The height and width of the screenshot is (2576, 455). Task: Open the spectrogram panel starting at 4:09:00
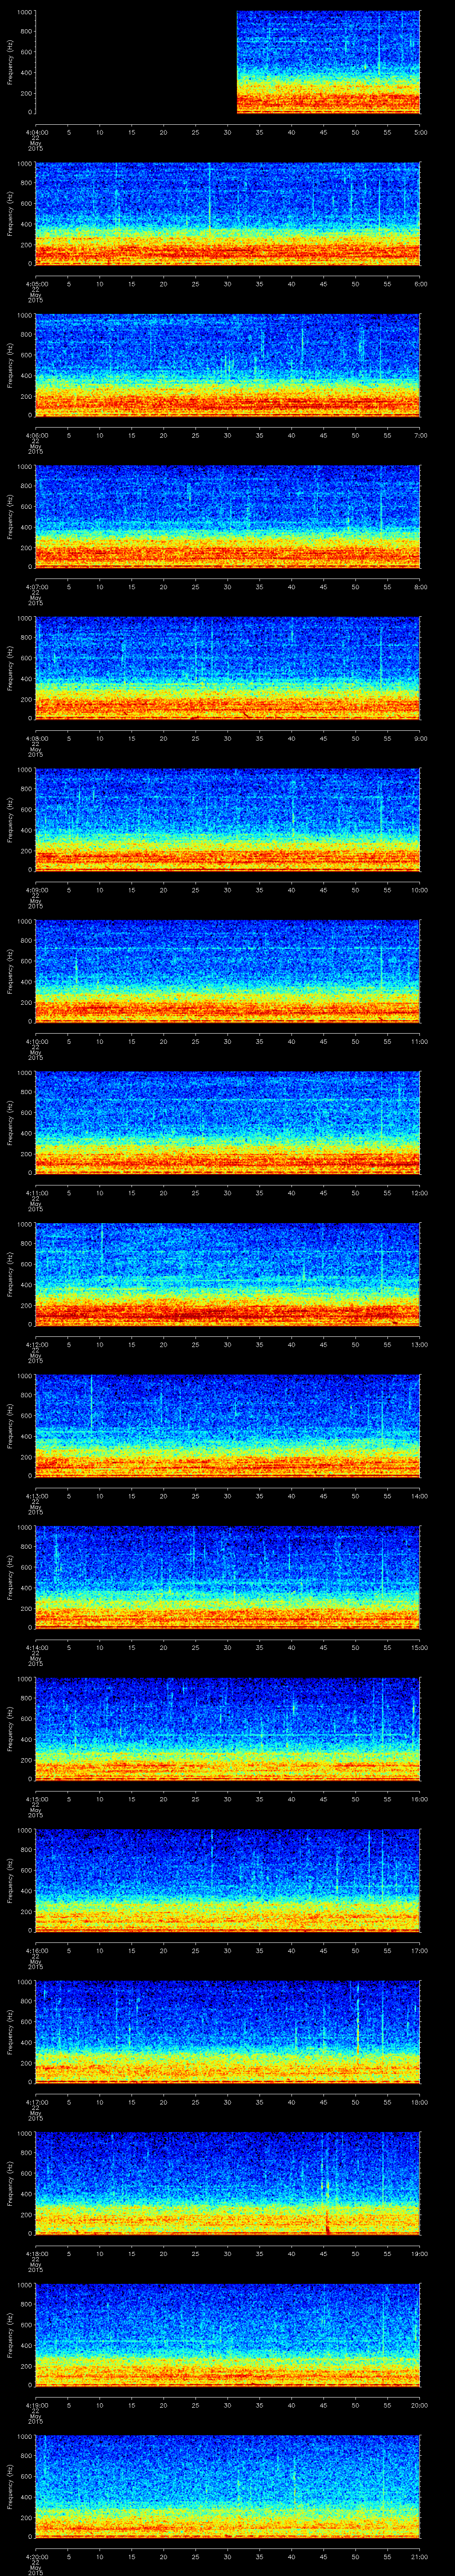point(228,819)
